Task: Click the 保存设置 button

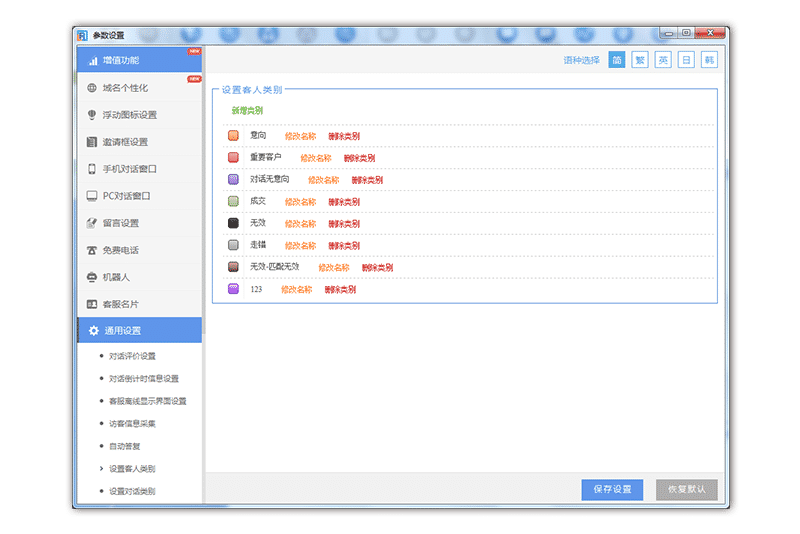Action: [612, 489]
